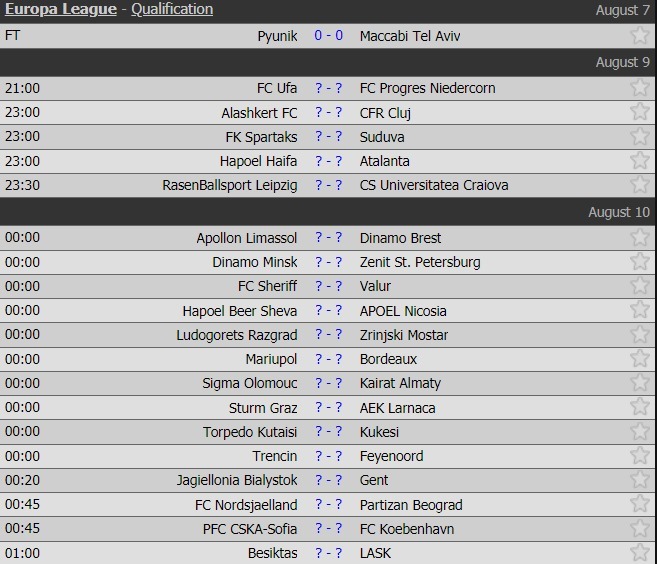Favorite the Mariupol vs Bordeaux match
The width and height of the screenshot is (657, 564).
pos(640,359)
